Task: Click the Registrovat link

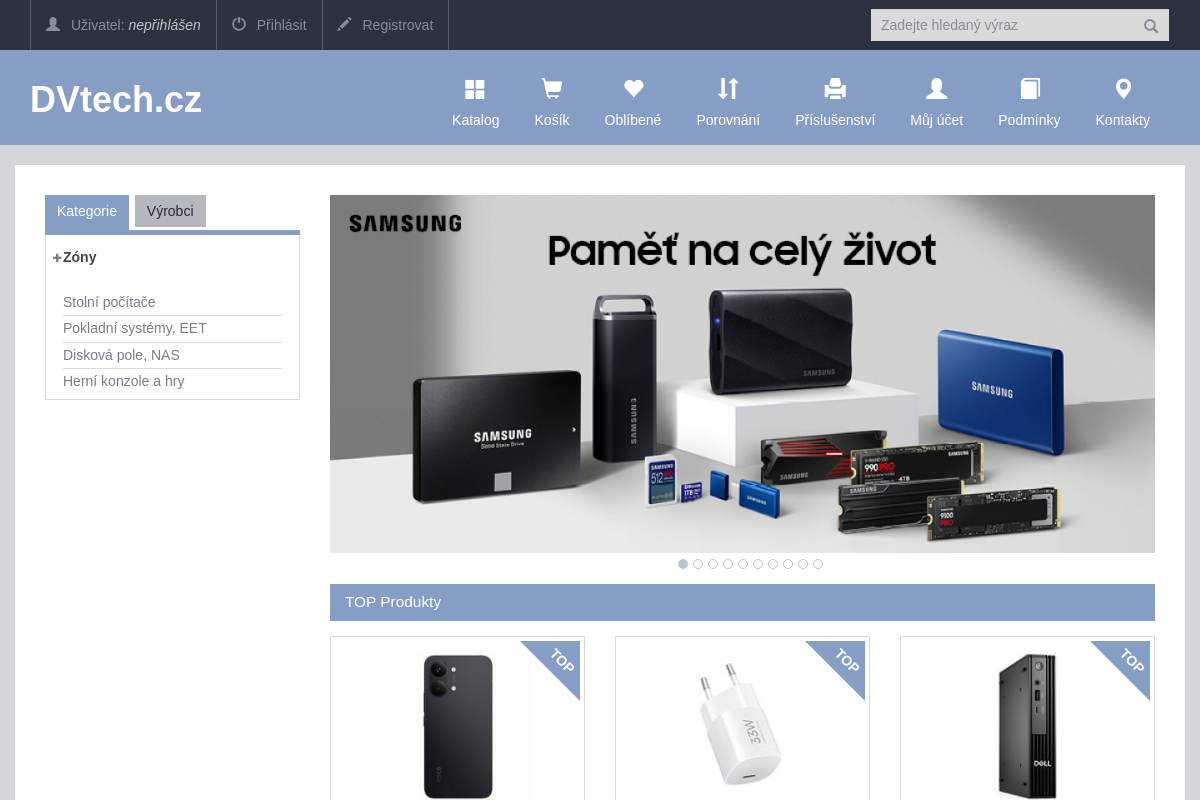Action: 398,25
